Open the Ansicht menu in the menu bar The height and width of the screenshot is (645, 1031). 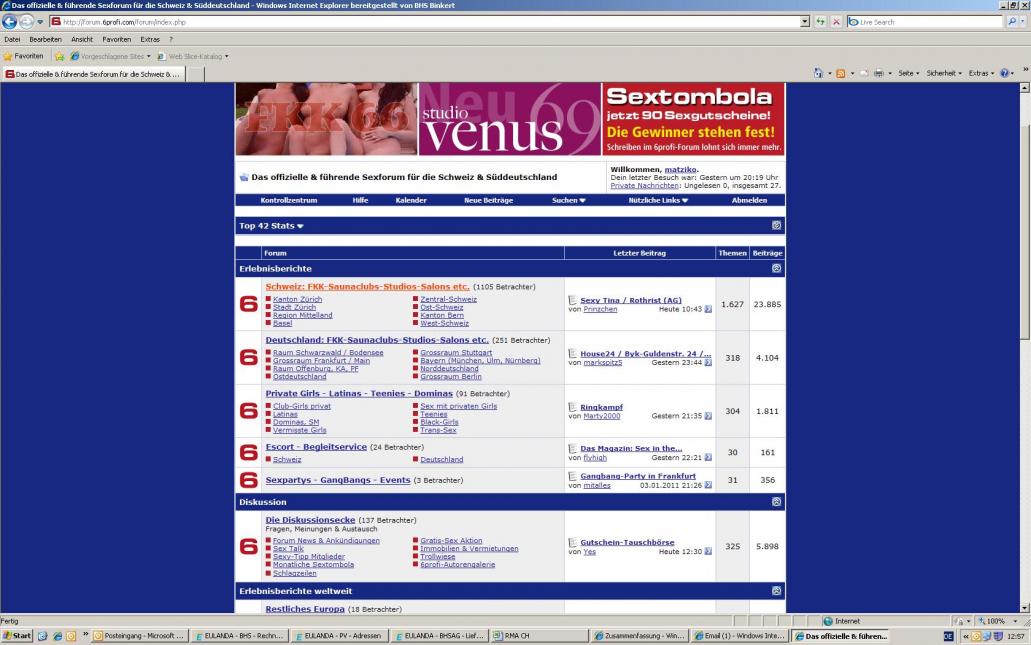pos(82,39)
